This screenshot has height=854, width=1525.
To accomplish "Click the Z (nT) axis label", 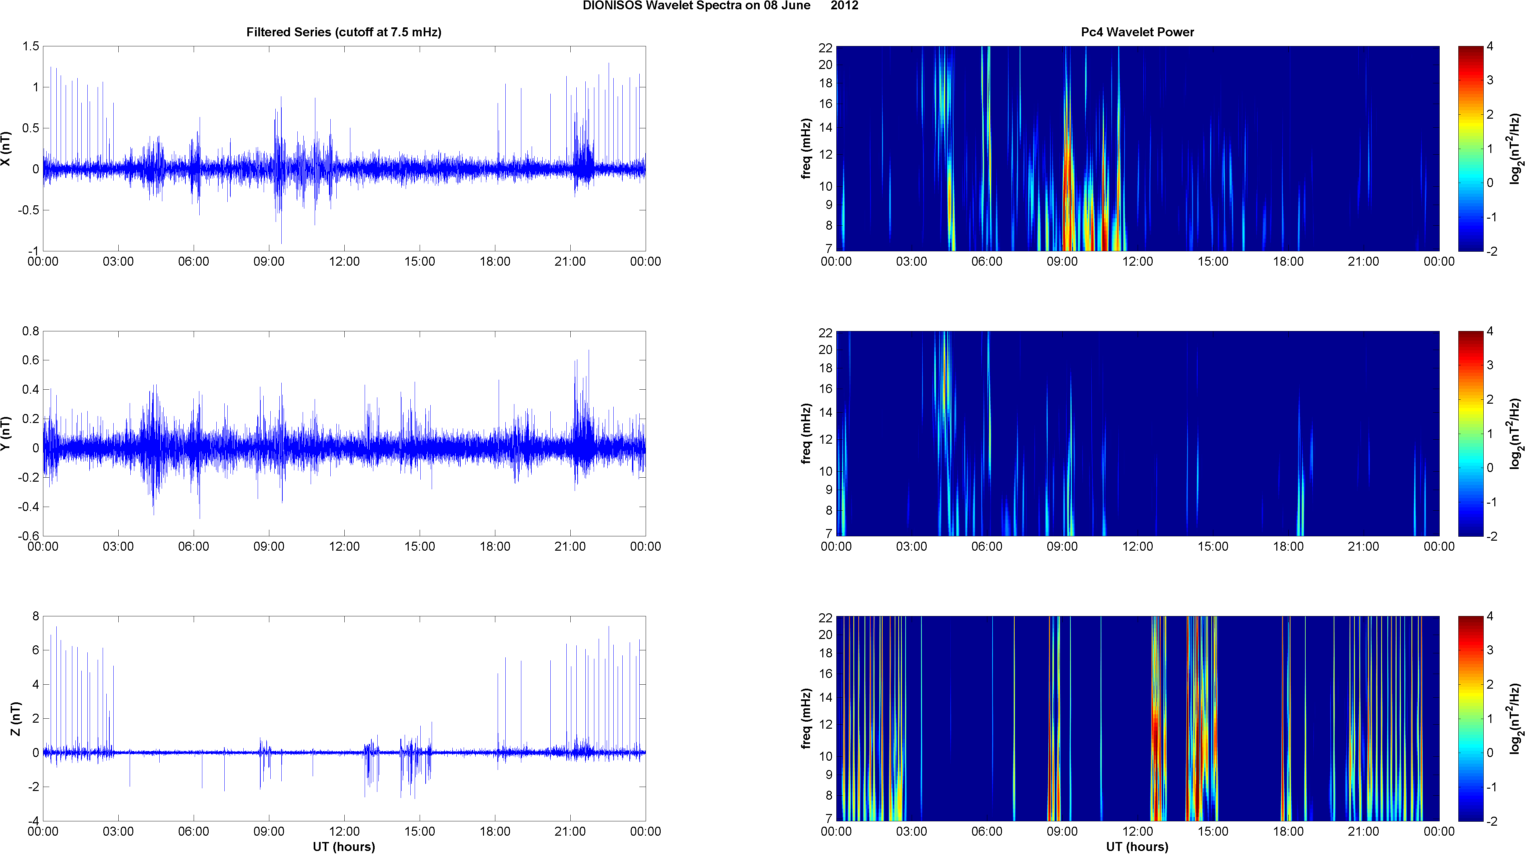I will point(15,718).
